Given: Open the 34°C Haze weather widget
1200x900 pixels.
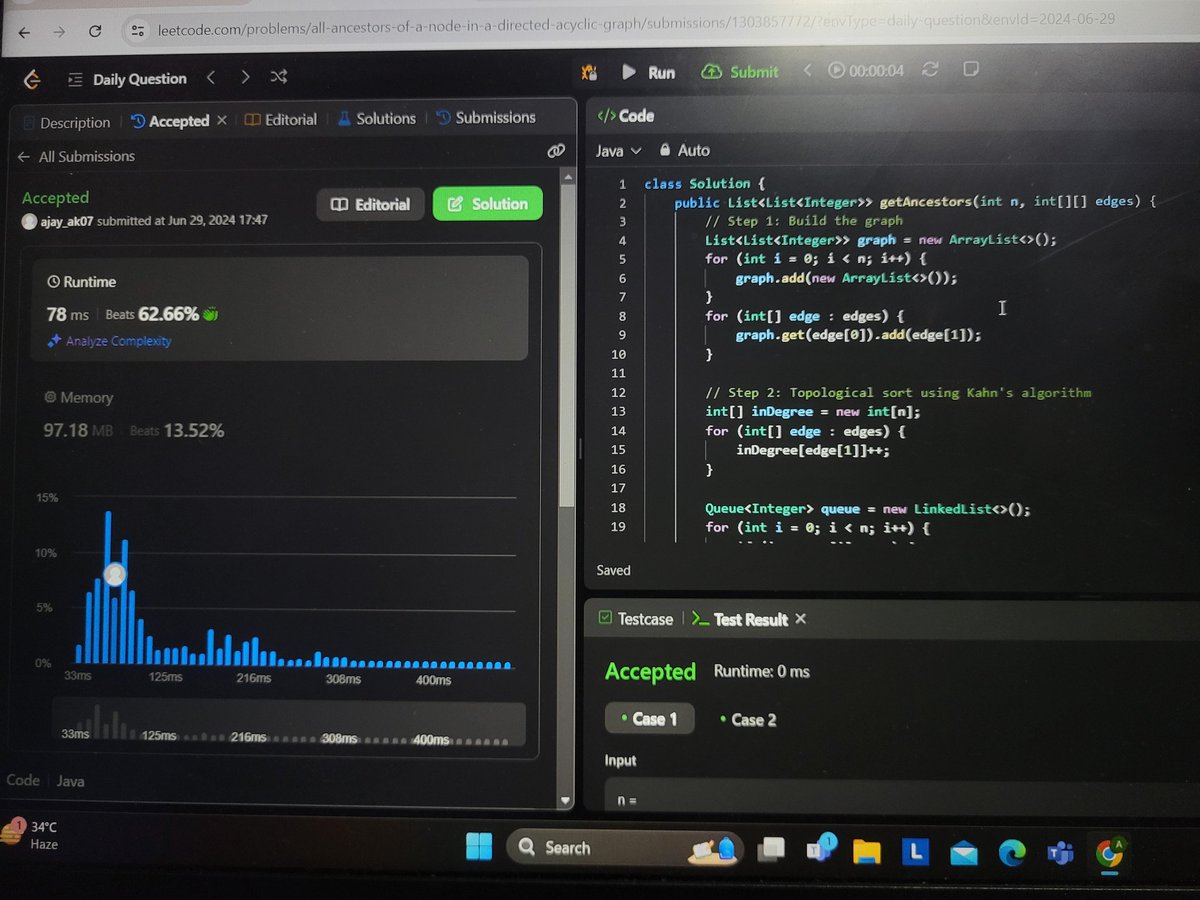Looking at the screenshot, I should click(32, 835).
